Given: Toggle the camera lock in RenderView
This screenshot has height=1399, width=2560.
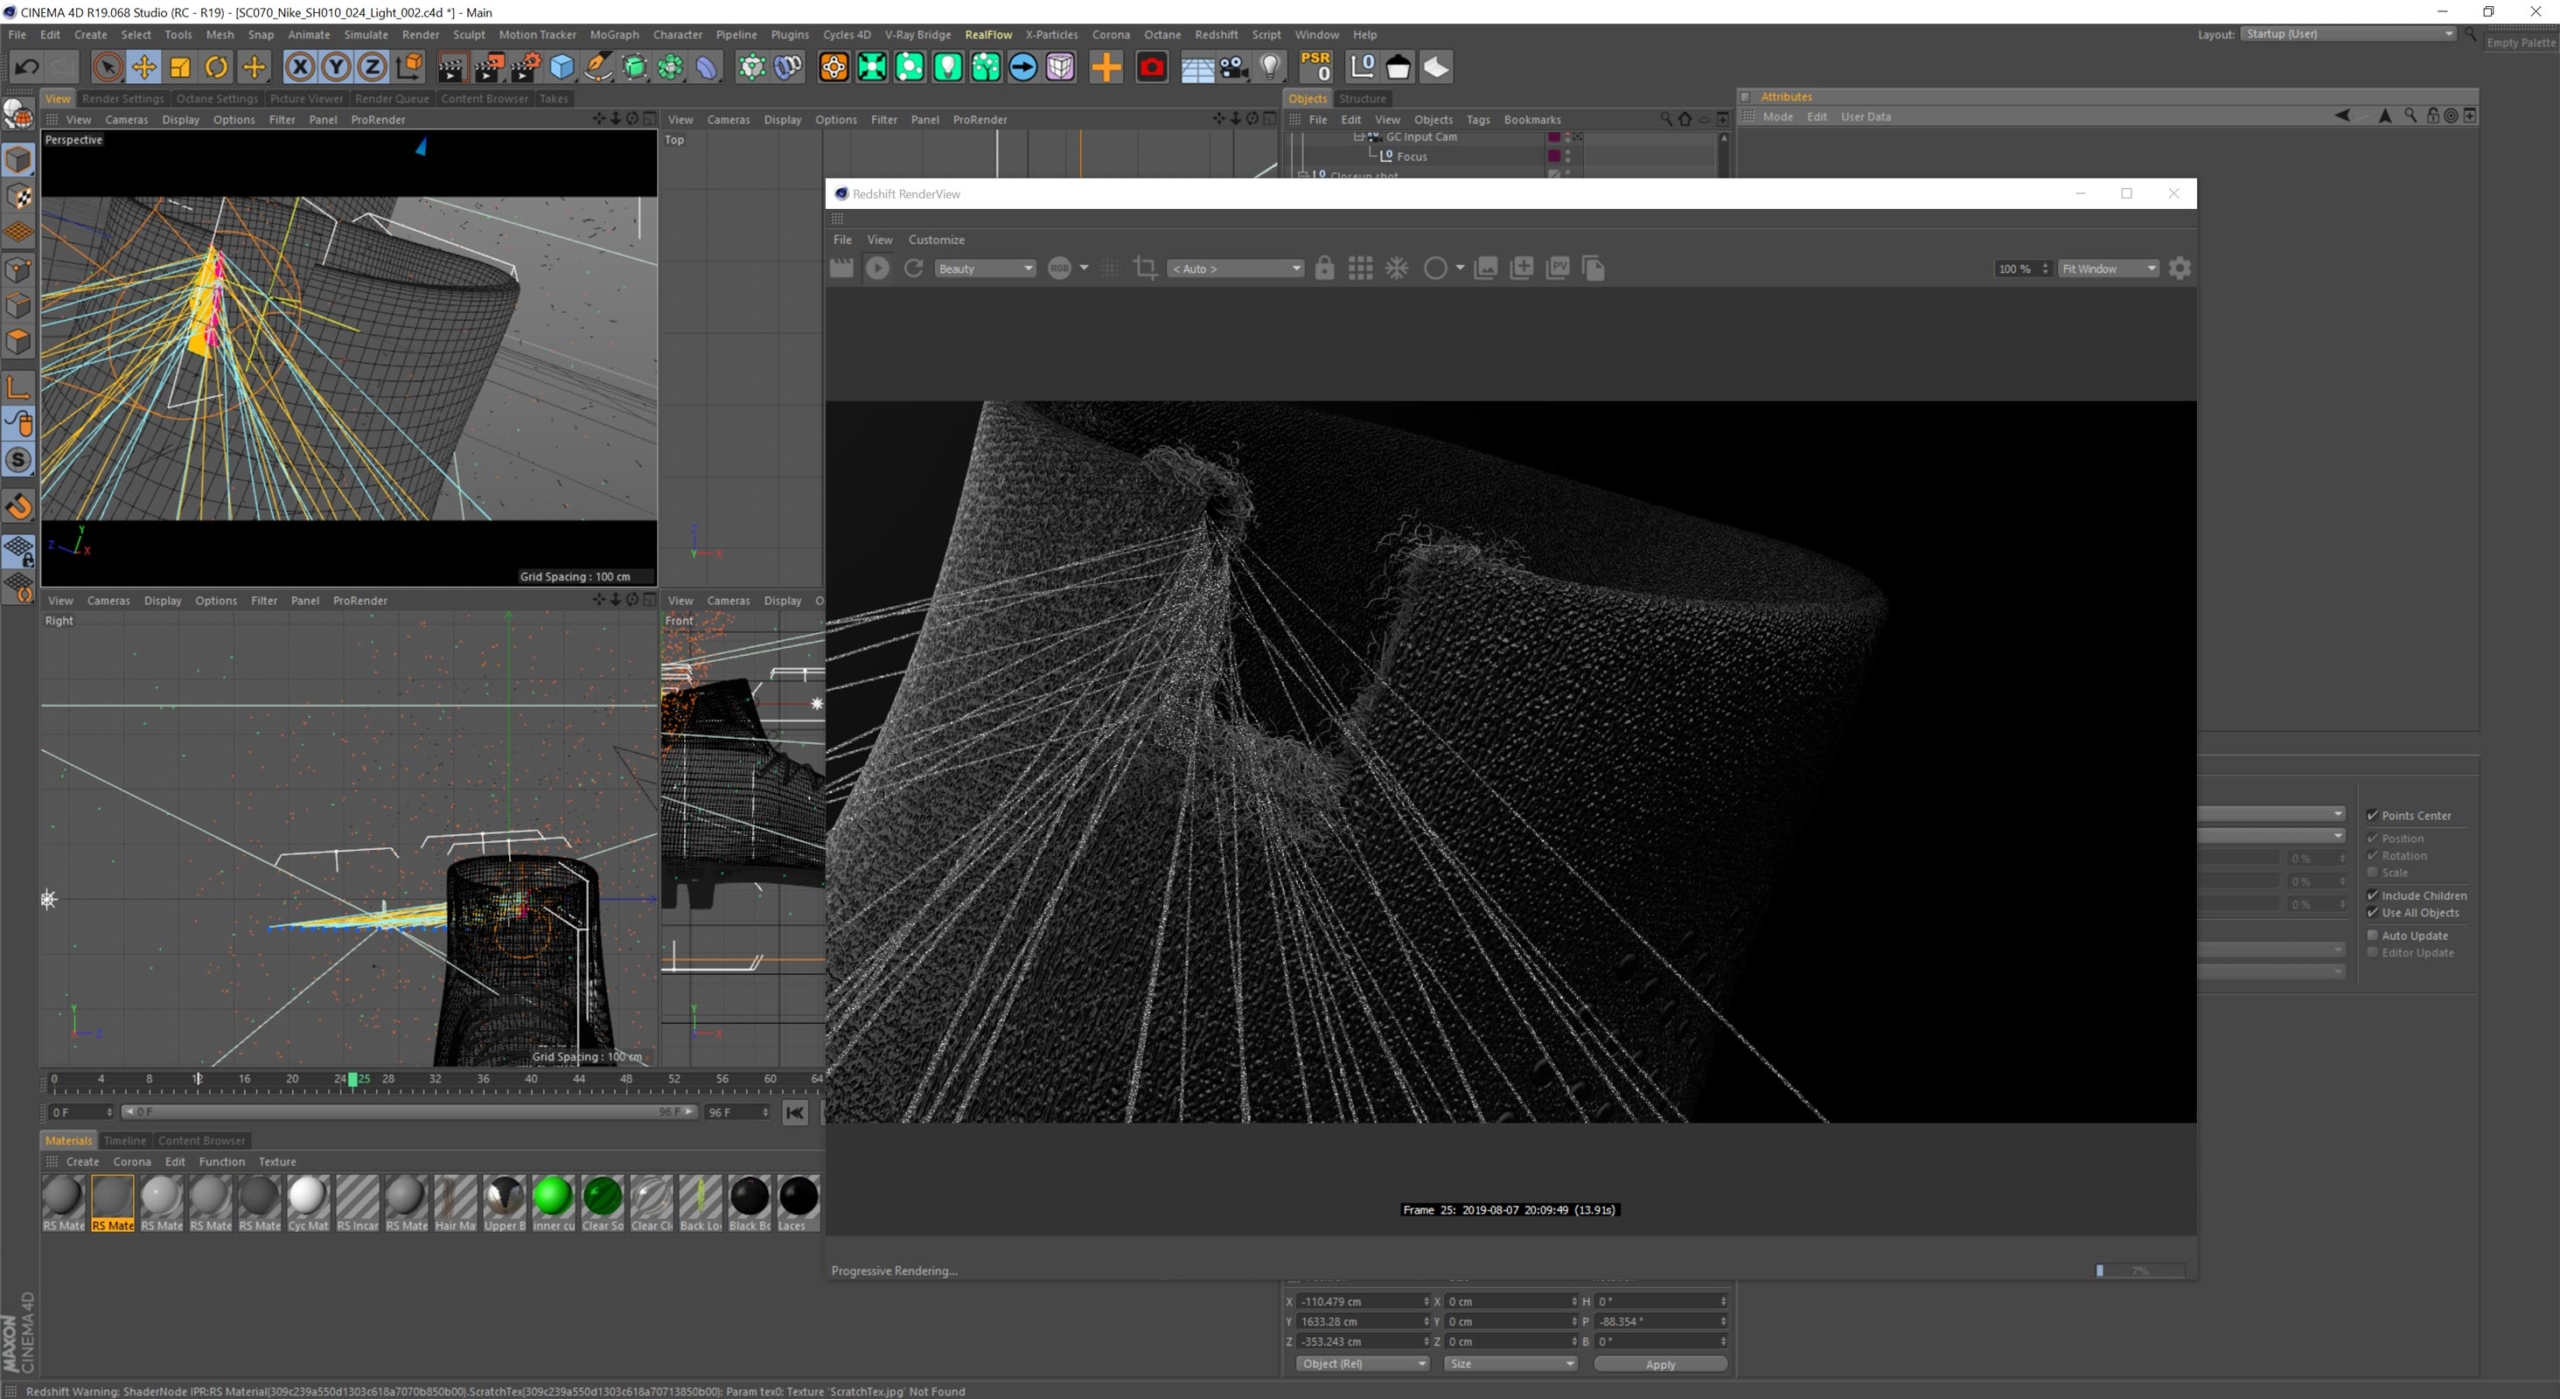Looking at the screenshot, I should [x=1324, y=268].
